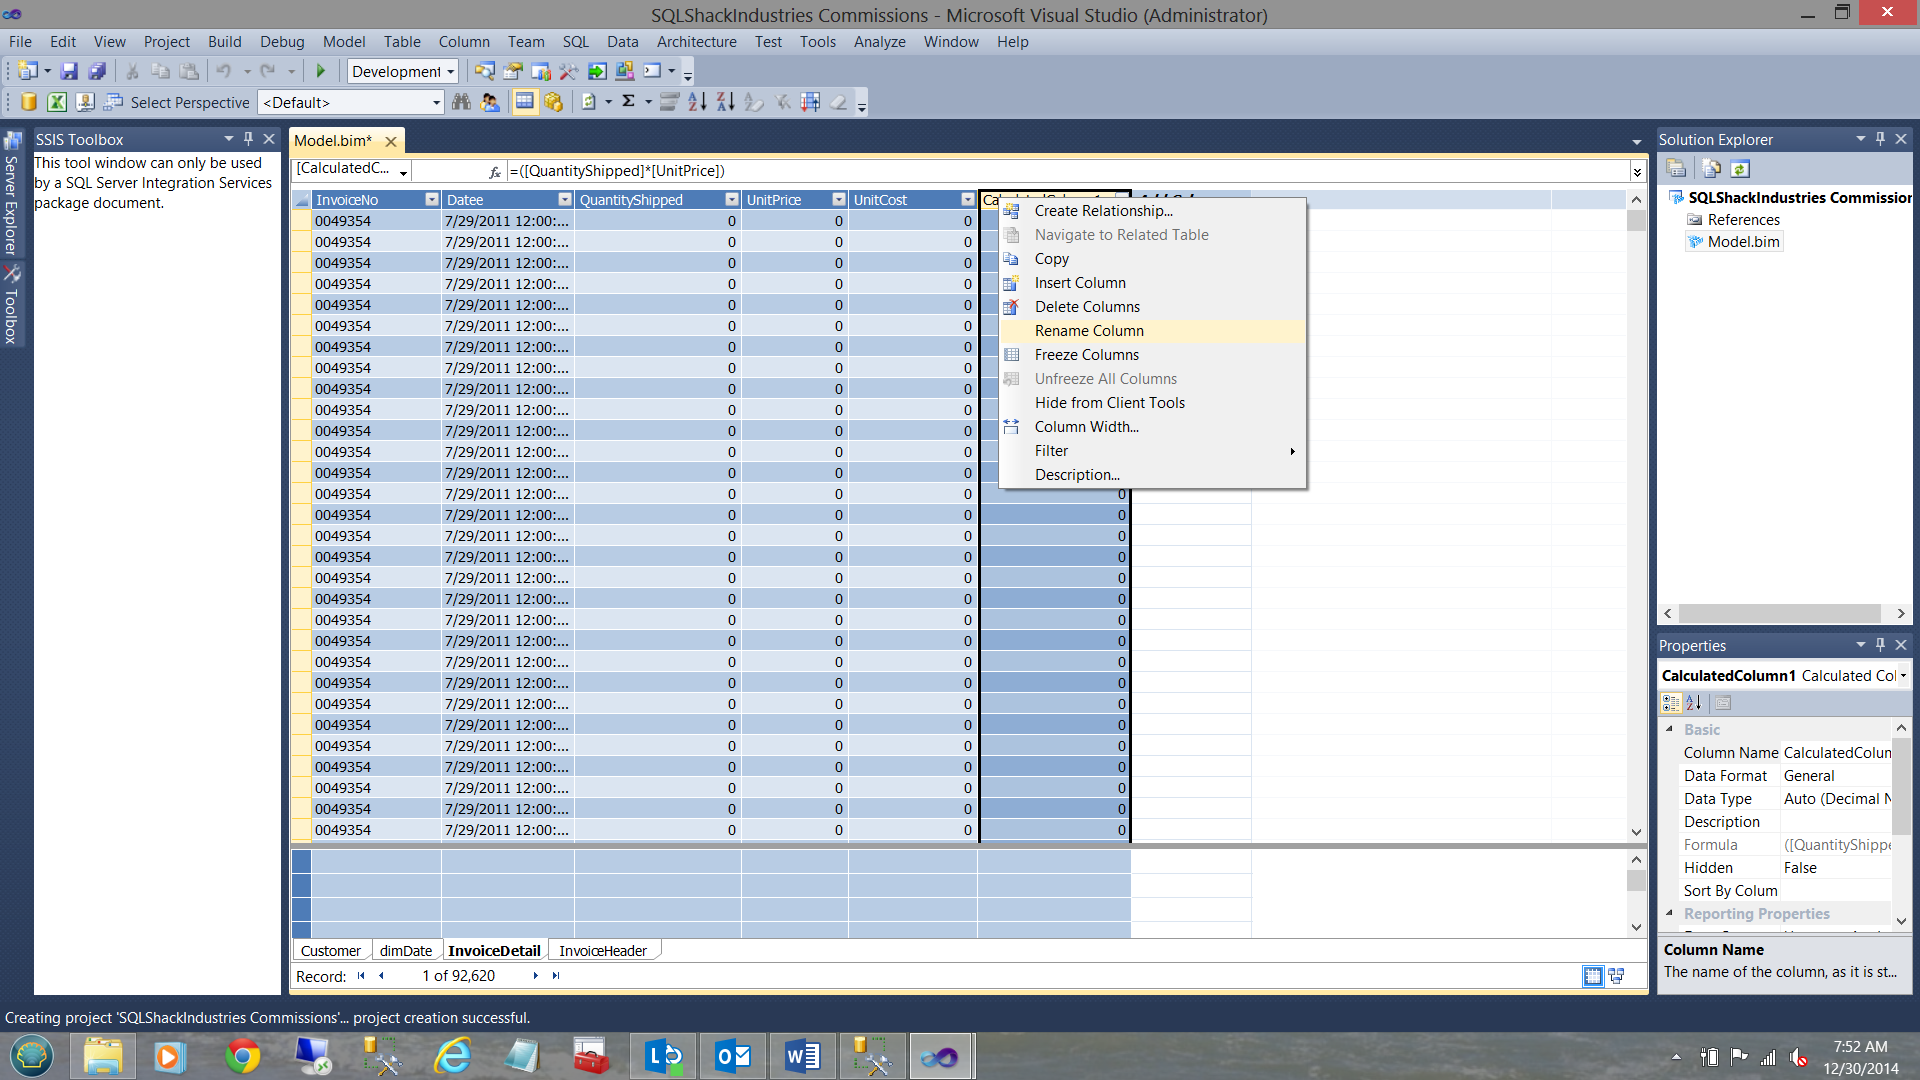
Task: Open the Chrome icon in taskbar
Action: pyautogui.click(x=242, y=1057)
